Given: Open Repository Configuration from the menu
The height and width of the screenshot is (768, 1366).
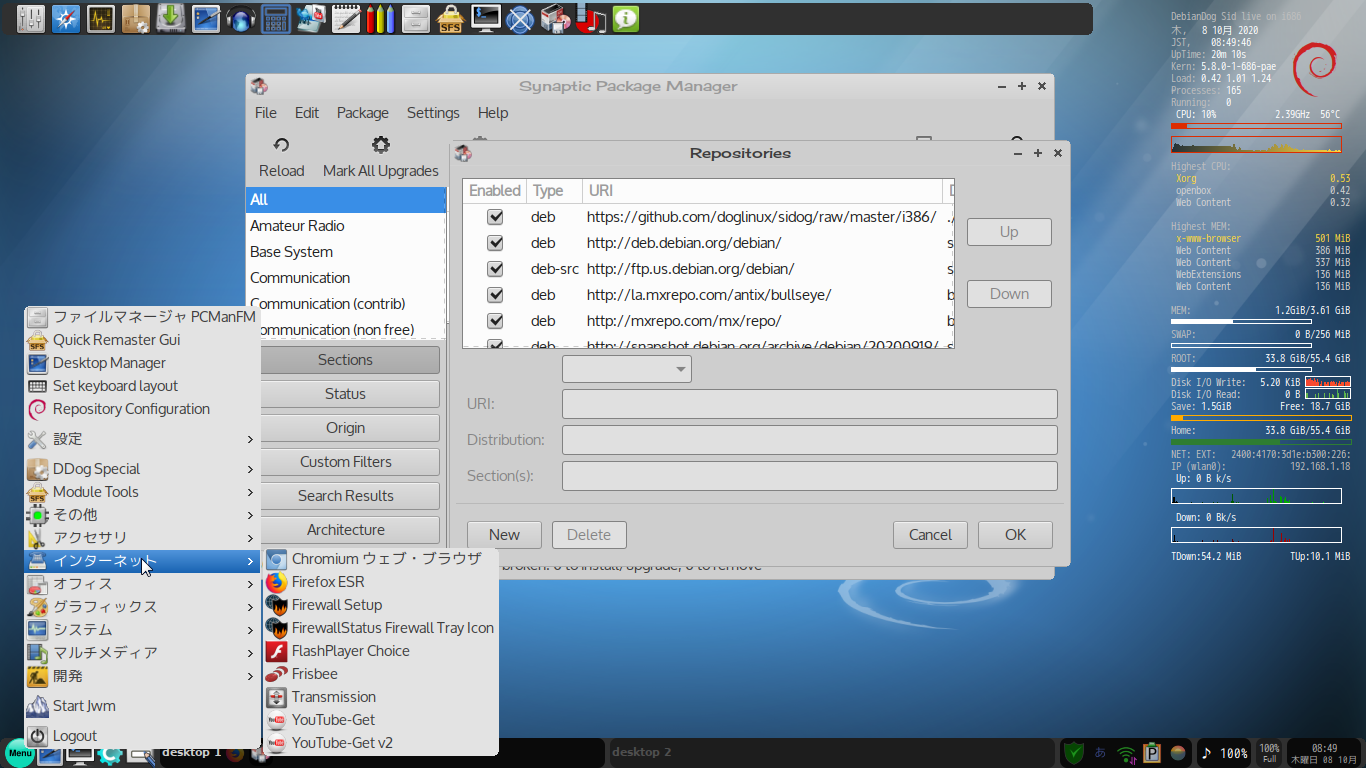Looking at the screenshot, I should point(142,409).
